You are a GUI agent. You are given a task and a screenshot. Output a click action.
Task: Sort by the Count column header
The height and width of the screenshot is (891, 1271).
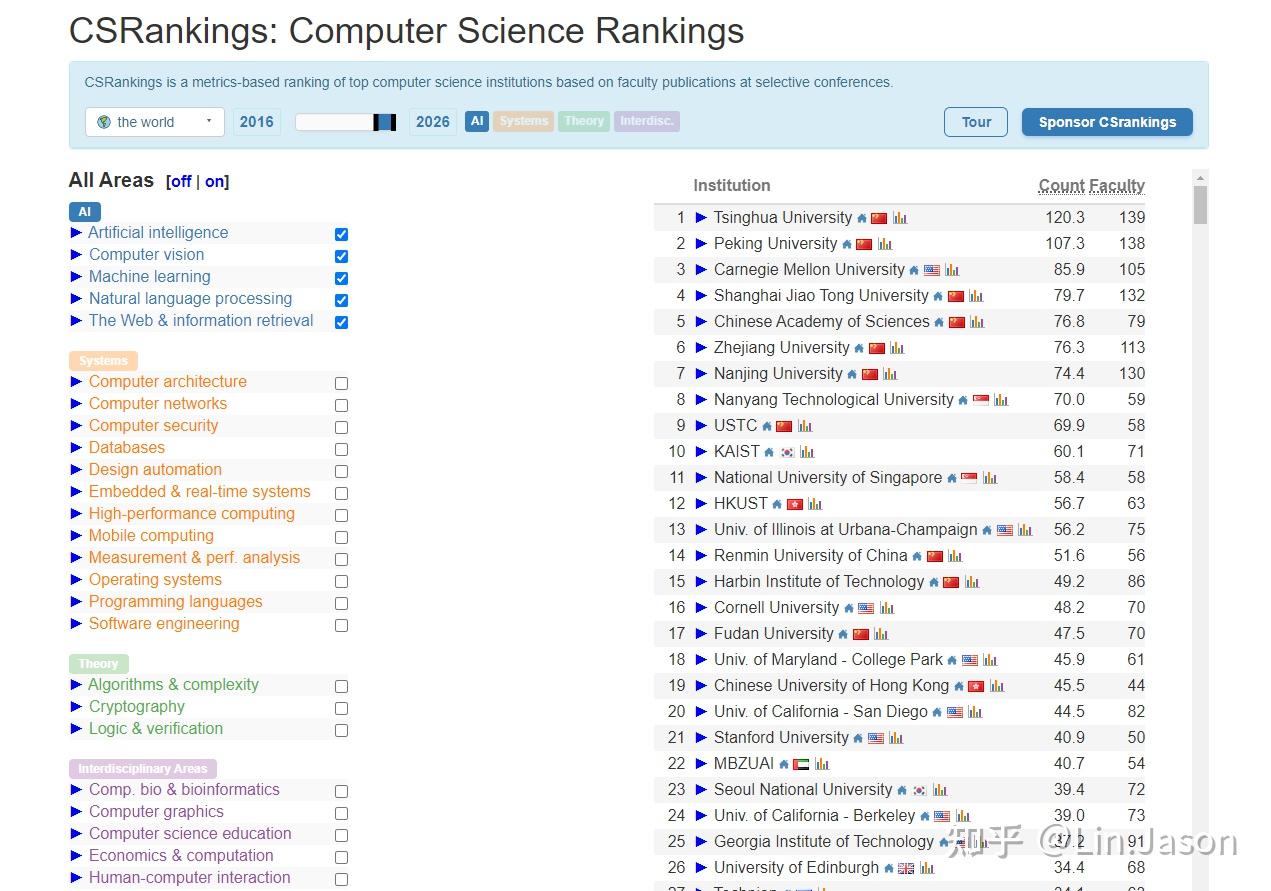coord(1061,186)
